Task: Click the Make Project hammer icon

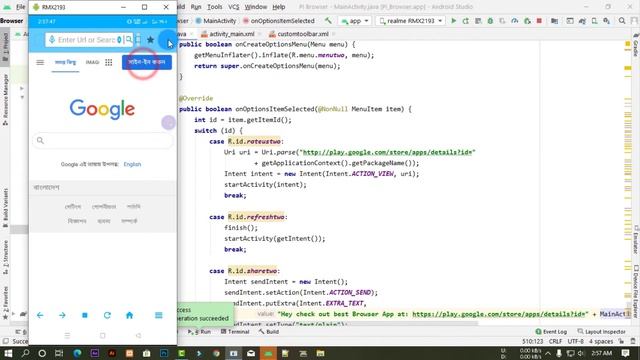Action: coord(328,20)
